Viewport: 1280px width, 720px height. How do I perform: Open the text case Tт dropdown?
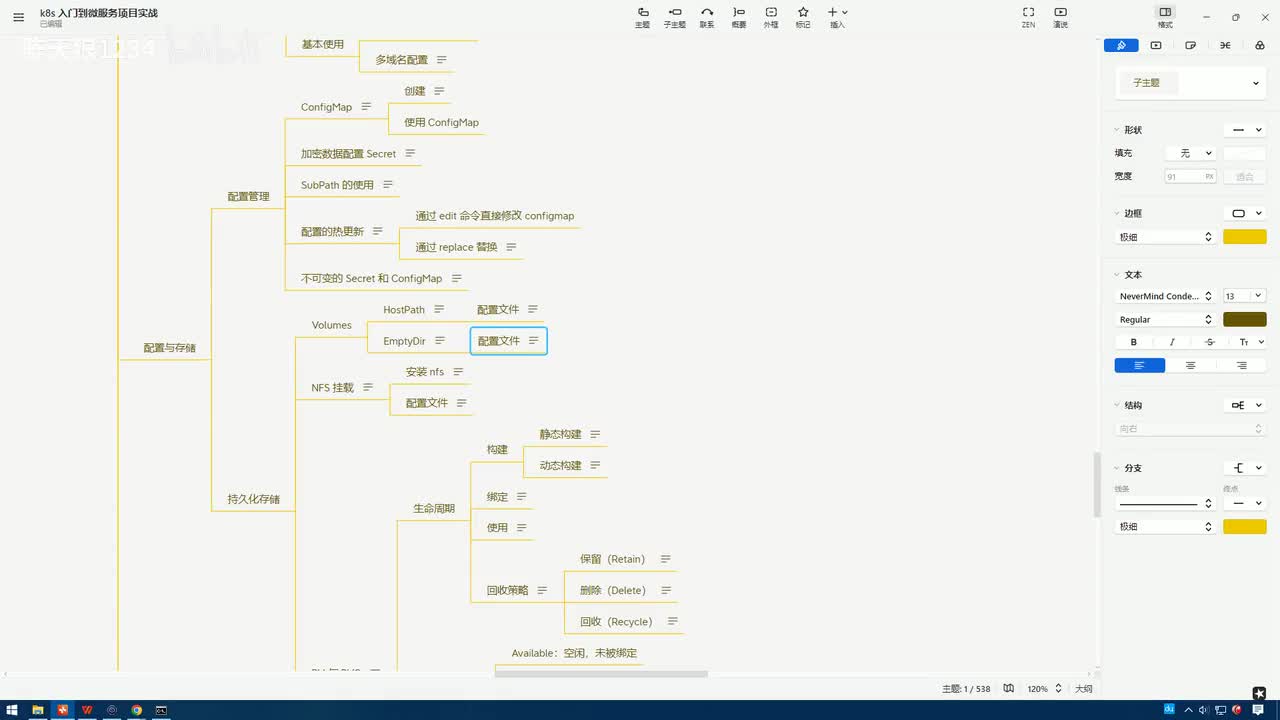click(x=1250, y=342)
